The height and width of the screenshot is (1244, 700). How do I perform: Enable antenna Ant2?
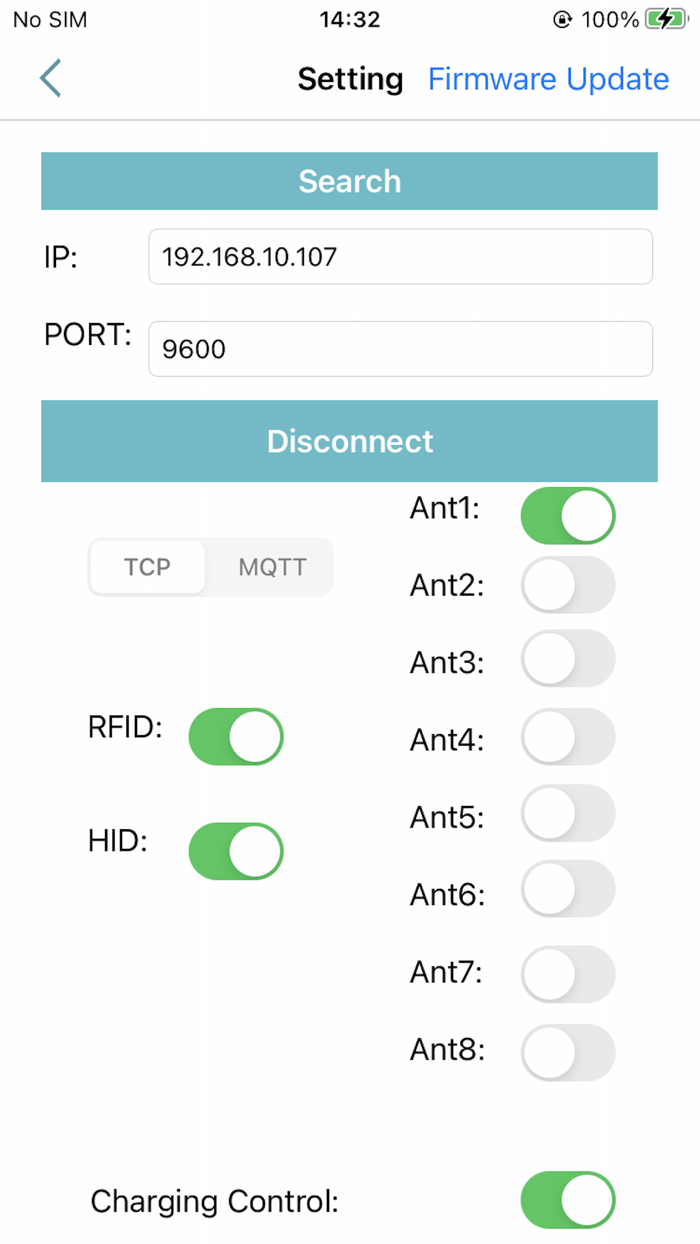point(568,585)
